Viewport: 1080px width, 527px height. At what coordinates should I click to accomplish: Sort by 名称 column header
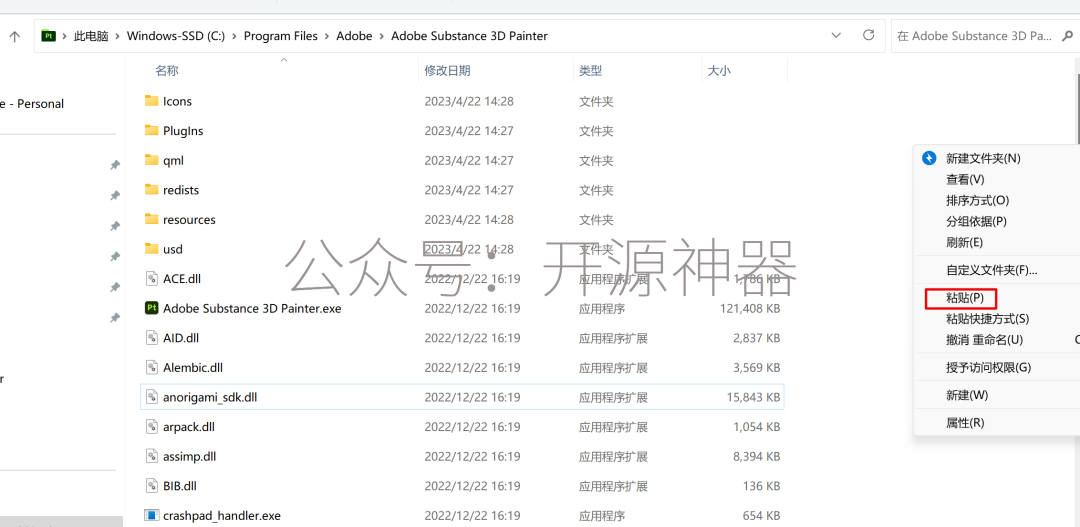point(167,70)
